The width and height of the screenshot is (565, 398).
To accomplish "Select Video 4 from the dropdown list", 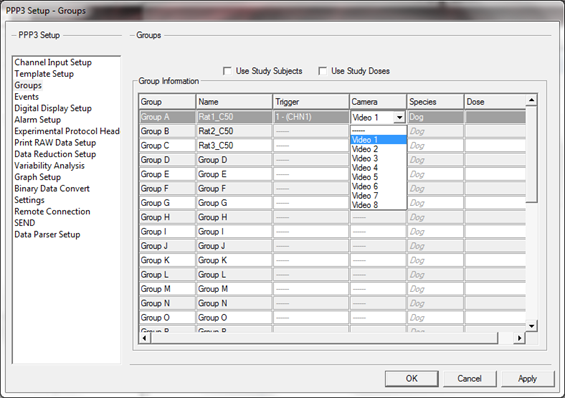I will click(x=378, y=168).
